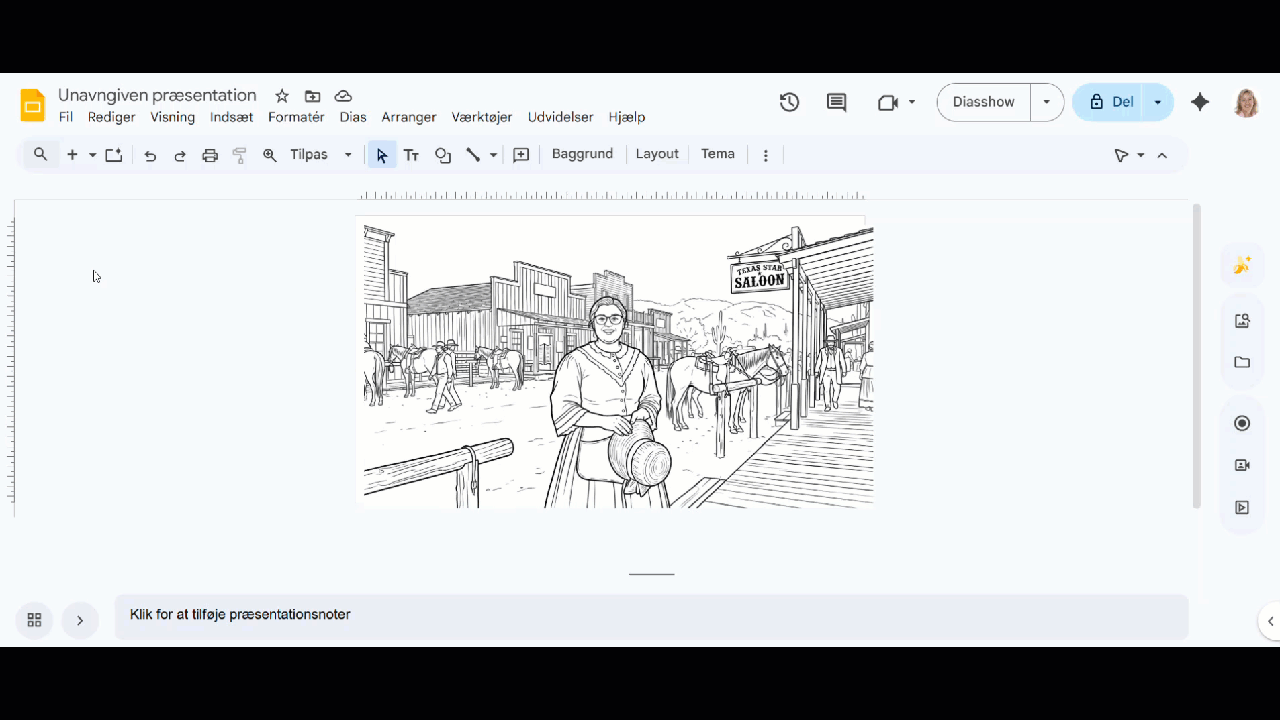The image size is (1280, 720).
Task: Click the undo arrow icon
Action: [150, 155]
